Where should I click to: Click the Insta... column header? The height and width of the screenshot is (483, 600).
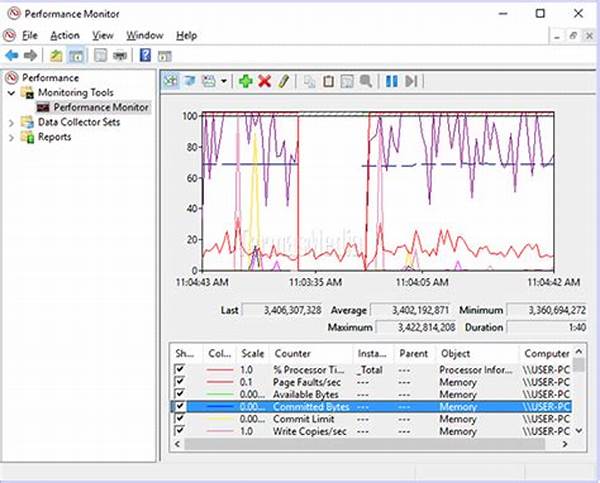pos(373,353)
